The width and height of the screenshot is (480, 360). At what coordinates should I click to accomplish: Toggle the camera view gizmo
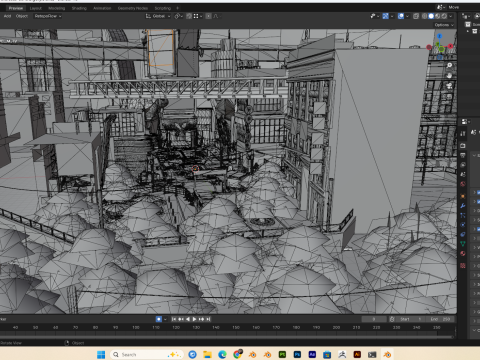click(449, 86)
